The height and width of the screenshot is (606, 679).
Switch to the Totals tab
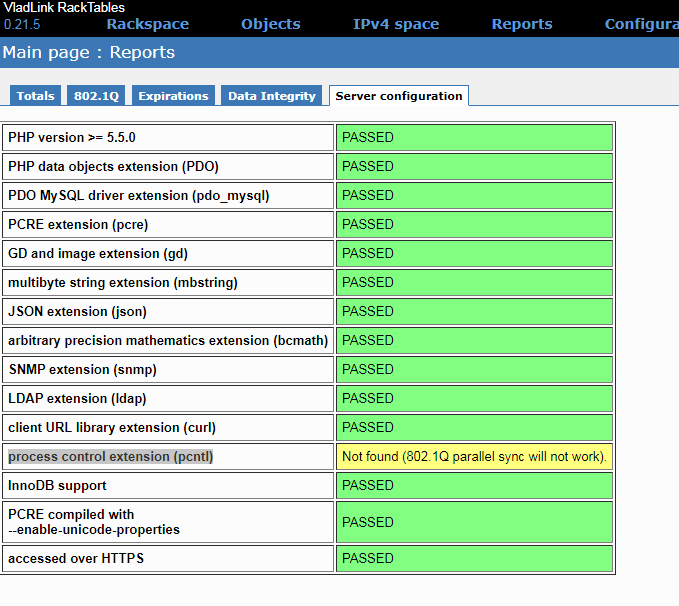click(35, 96)
